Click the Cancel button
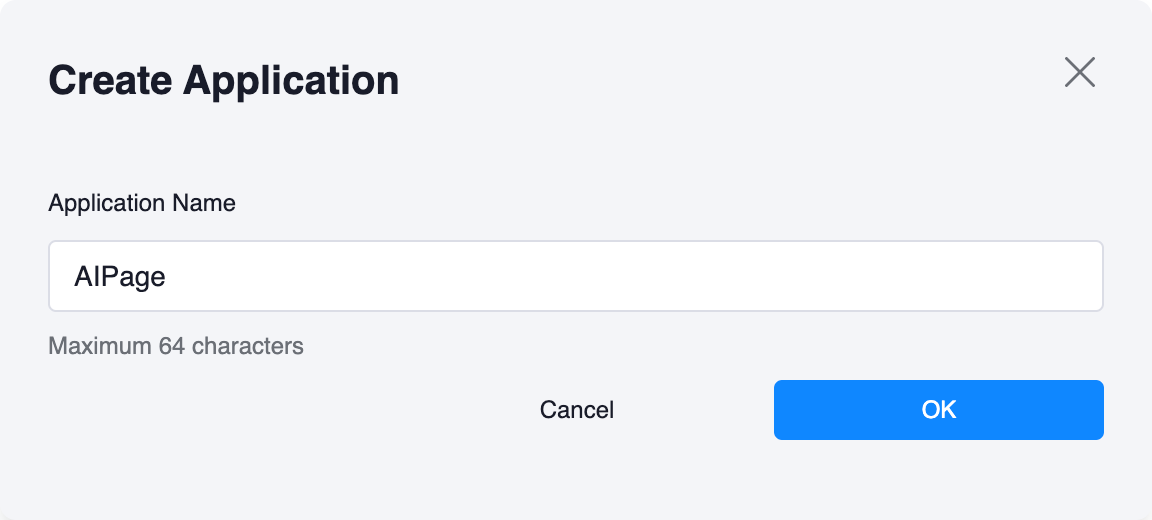The image size is (1152, 520). (577, 410)
